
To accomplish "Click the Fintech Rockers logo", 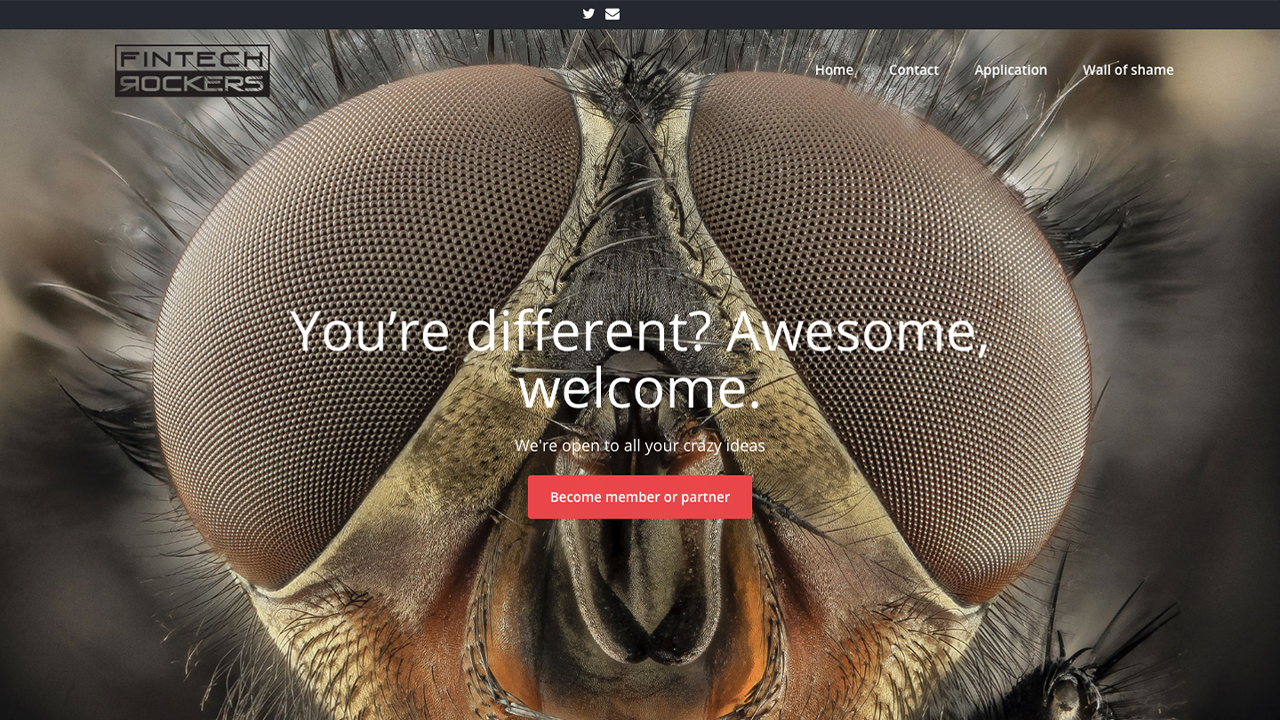I will point(192,71).
